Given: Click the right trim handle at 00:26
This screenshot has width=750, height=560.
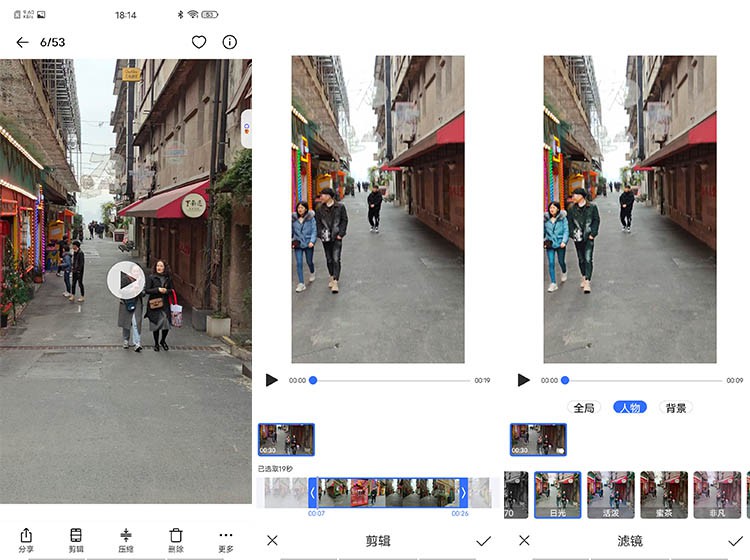Looking at the screenshot, I should tap(463, 493).
